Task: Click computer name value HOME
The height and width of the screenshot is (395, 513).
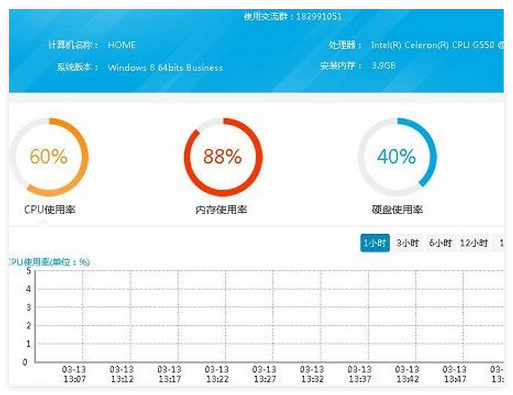Action: (x=122, y=45)
